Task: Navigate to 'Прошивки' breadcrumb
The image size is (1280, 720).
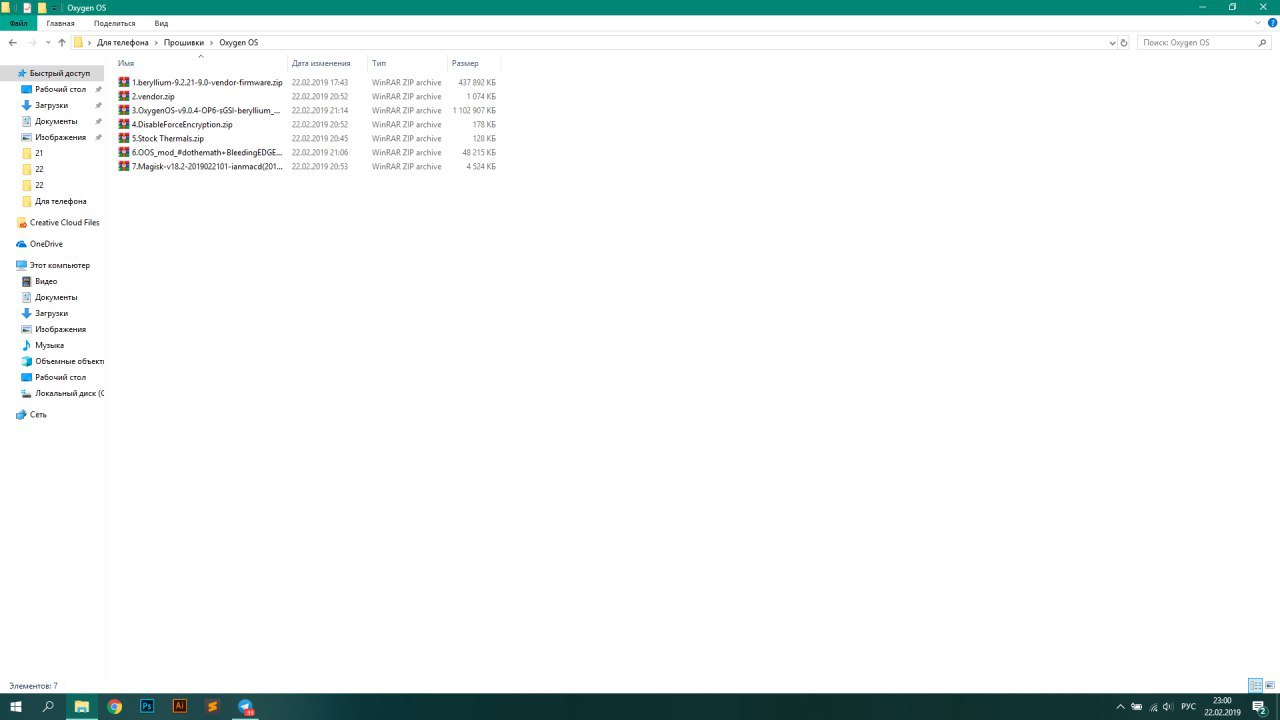Action: click(184, 43)
